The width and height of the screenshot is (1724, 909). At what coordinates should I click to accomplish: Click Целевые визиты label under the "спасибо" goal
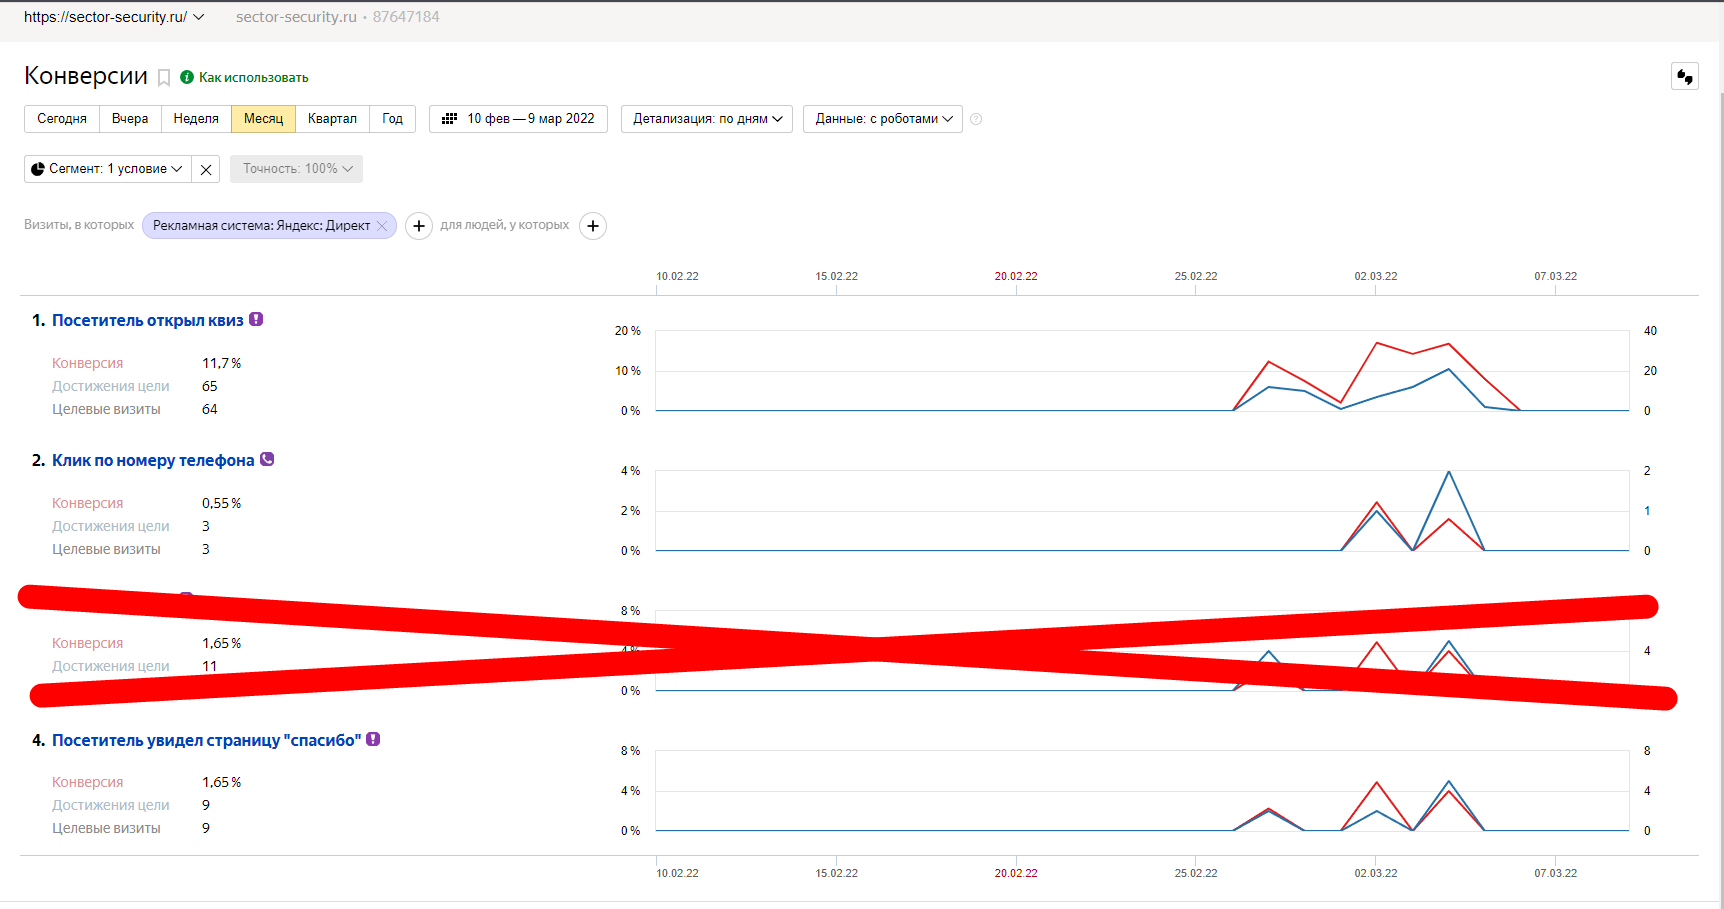point(106,828)
